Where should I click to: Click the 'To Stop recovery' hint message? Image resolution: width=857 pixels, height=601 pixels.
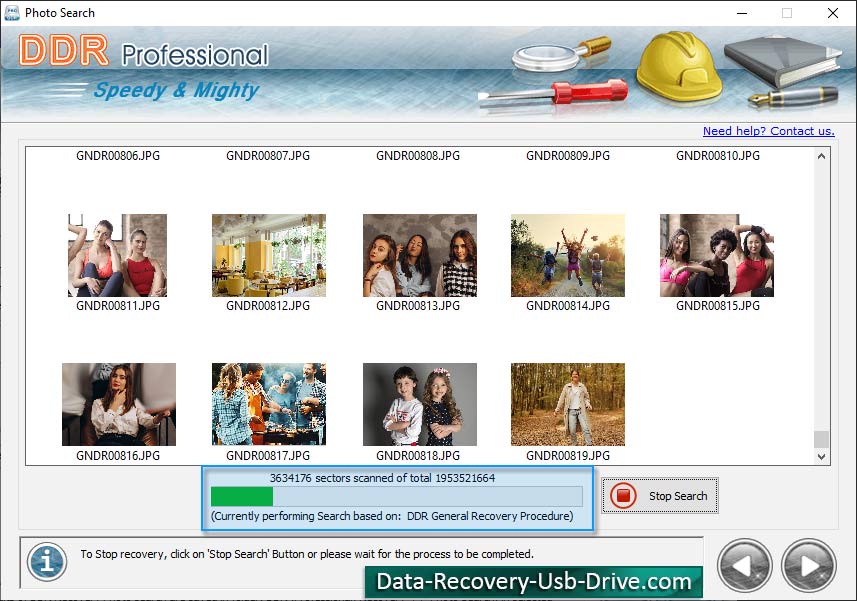(307, 554)
